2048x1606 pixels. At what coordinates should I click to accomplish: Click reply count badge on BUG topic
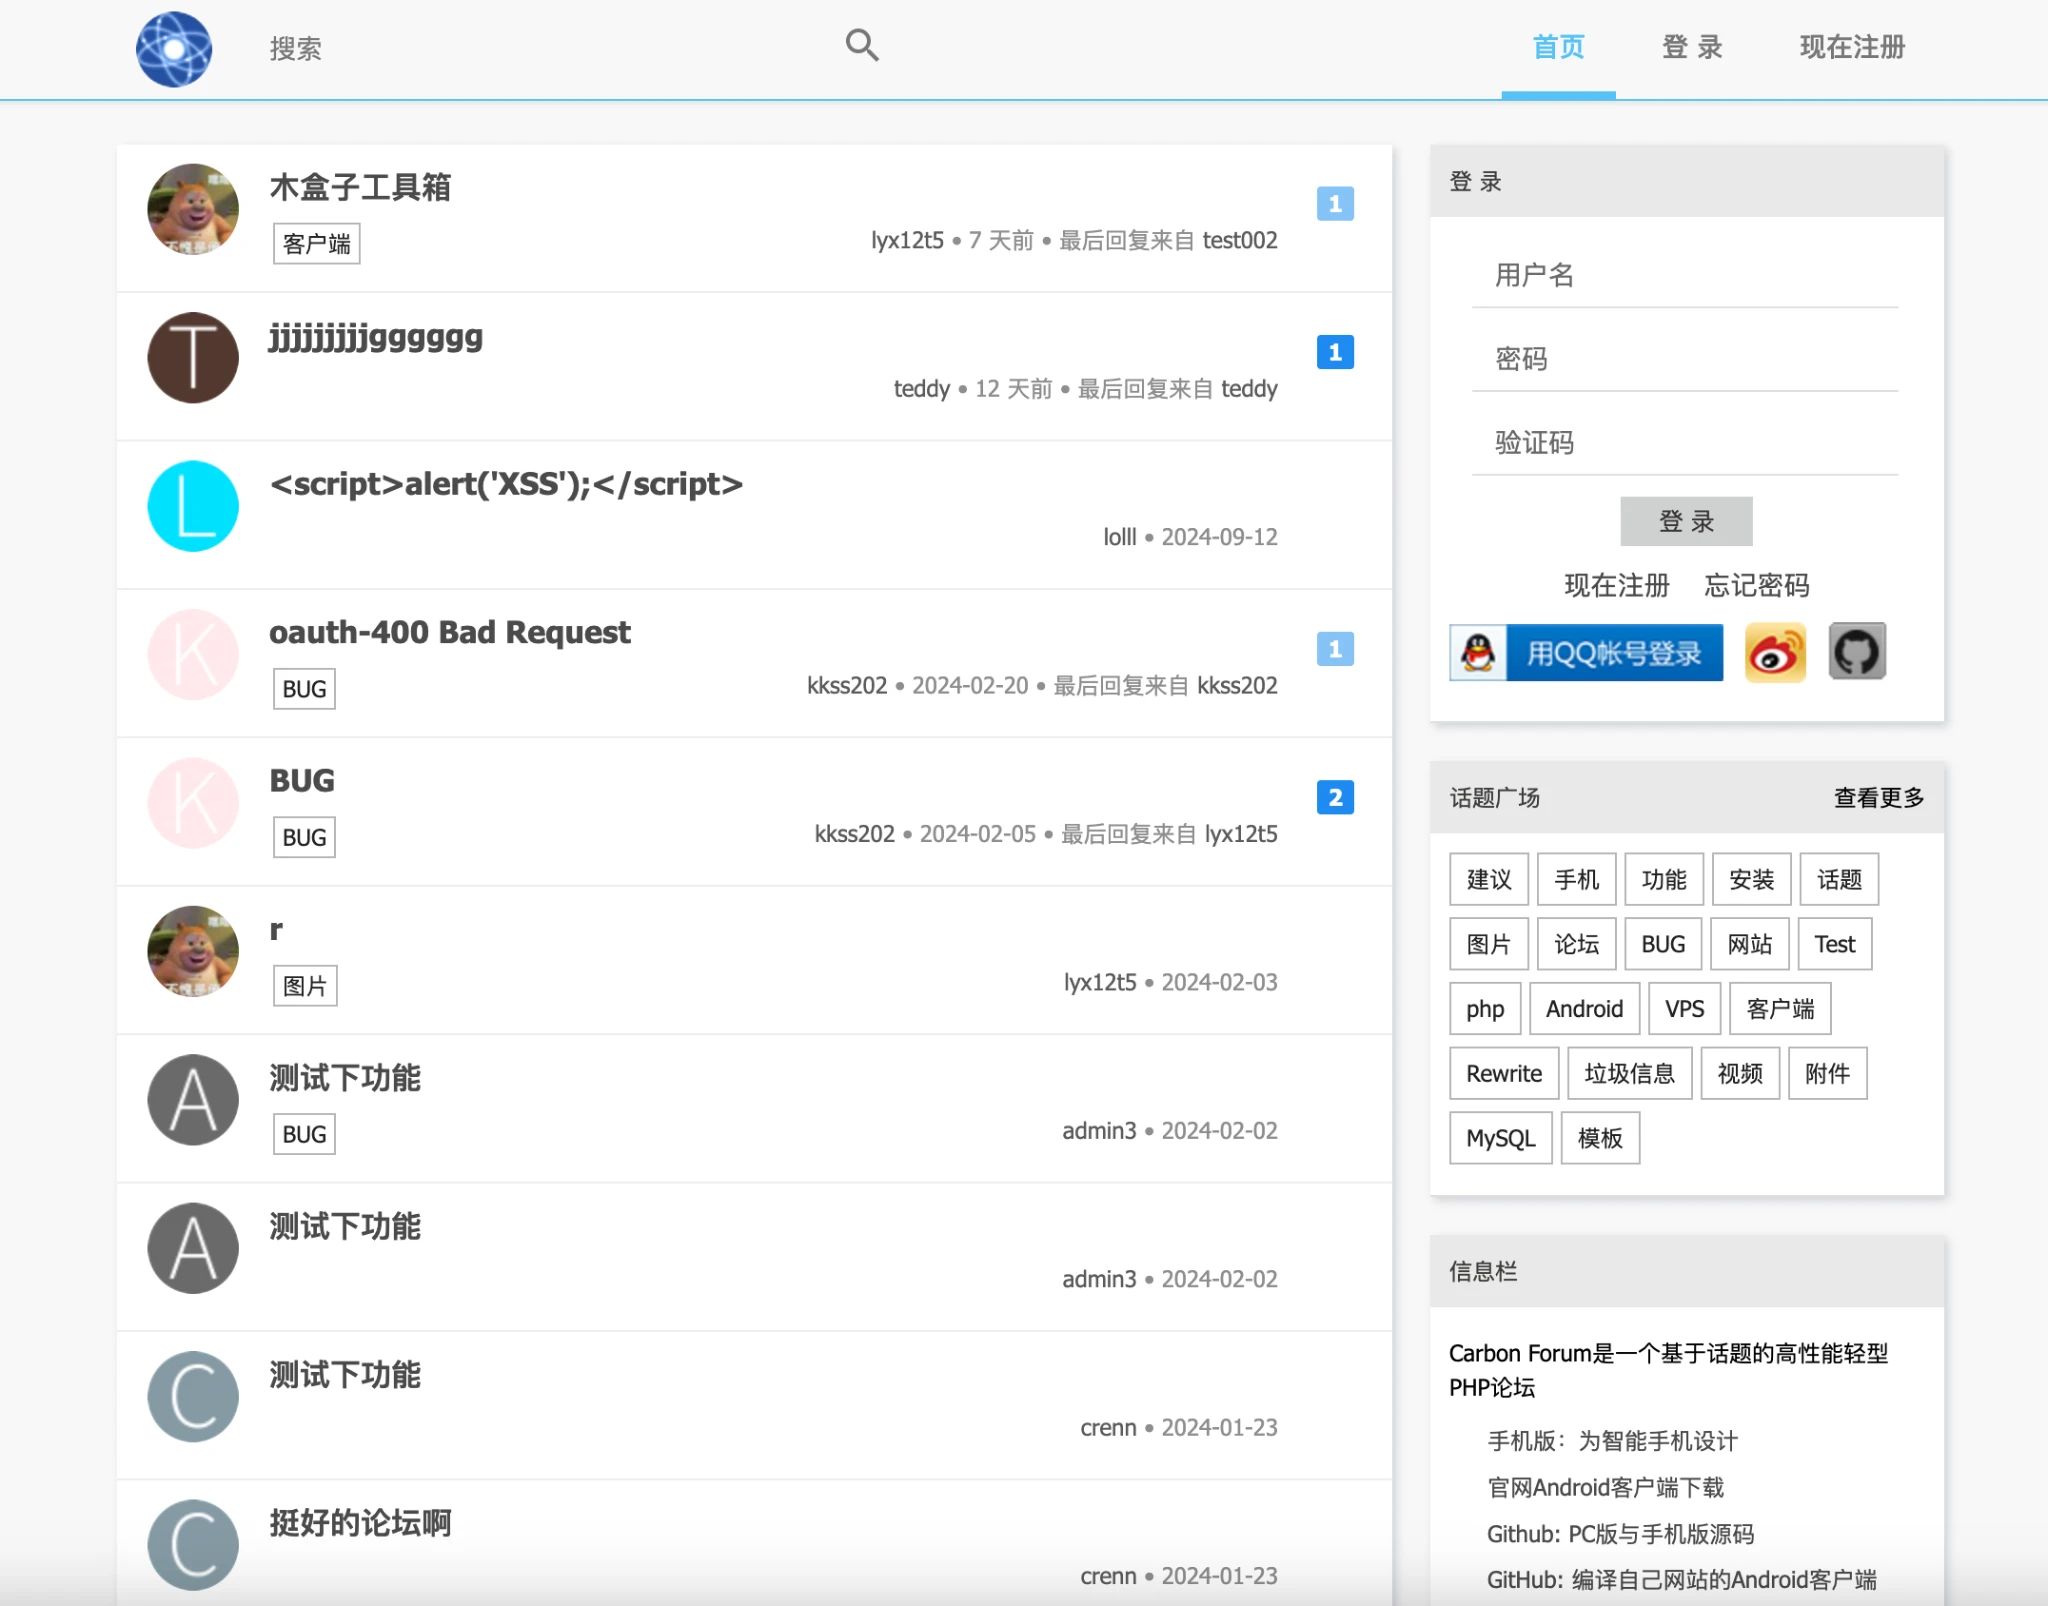coord(1335,797)
